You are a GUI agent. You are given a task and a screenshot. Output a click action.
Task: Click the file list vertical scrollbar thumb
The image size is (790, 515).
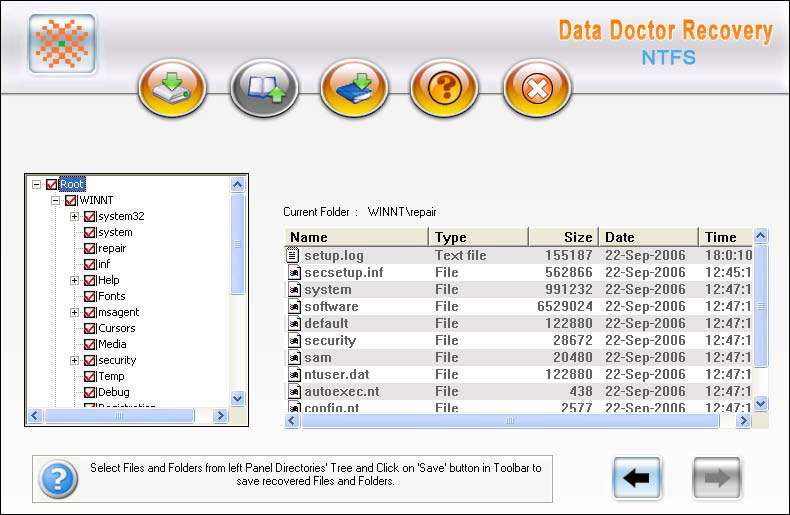pyautogui.click(x=761, y=306)
